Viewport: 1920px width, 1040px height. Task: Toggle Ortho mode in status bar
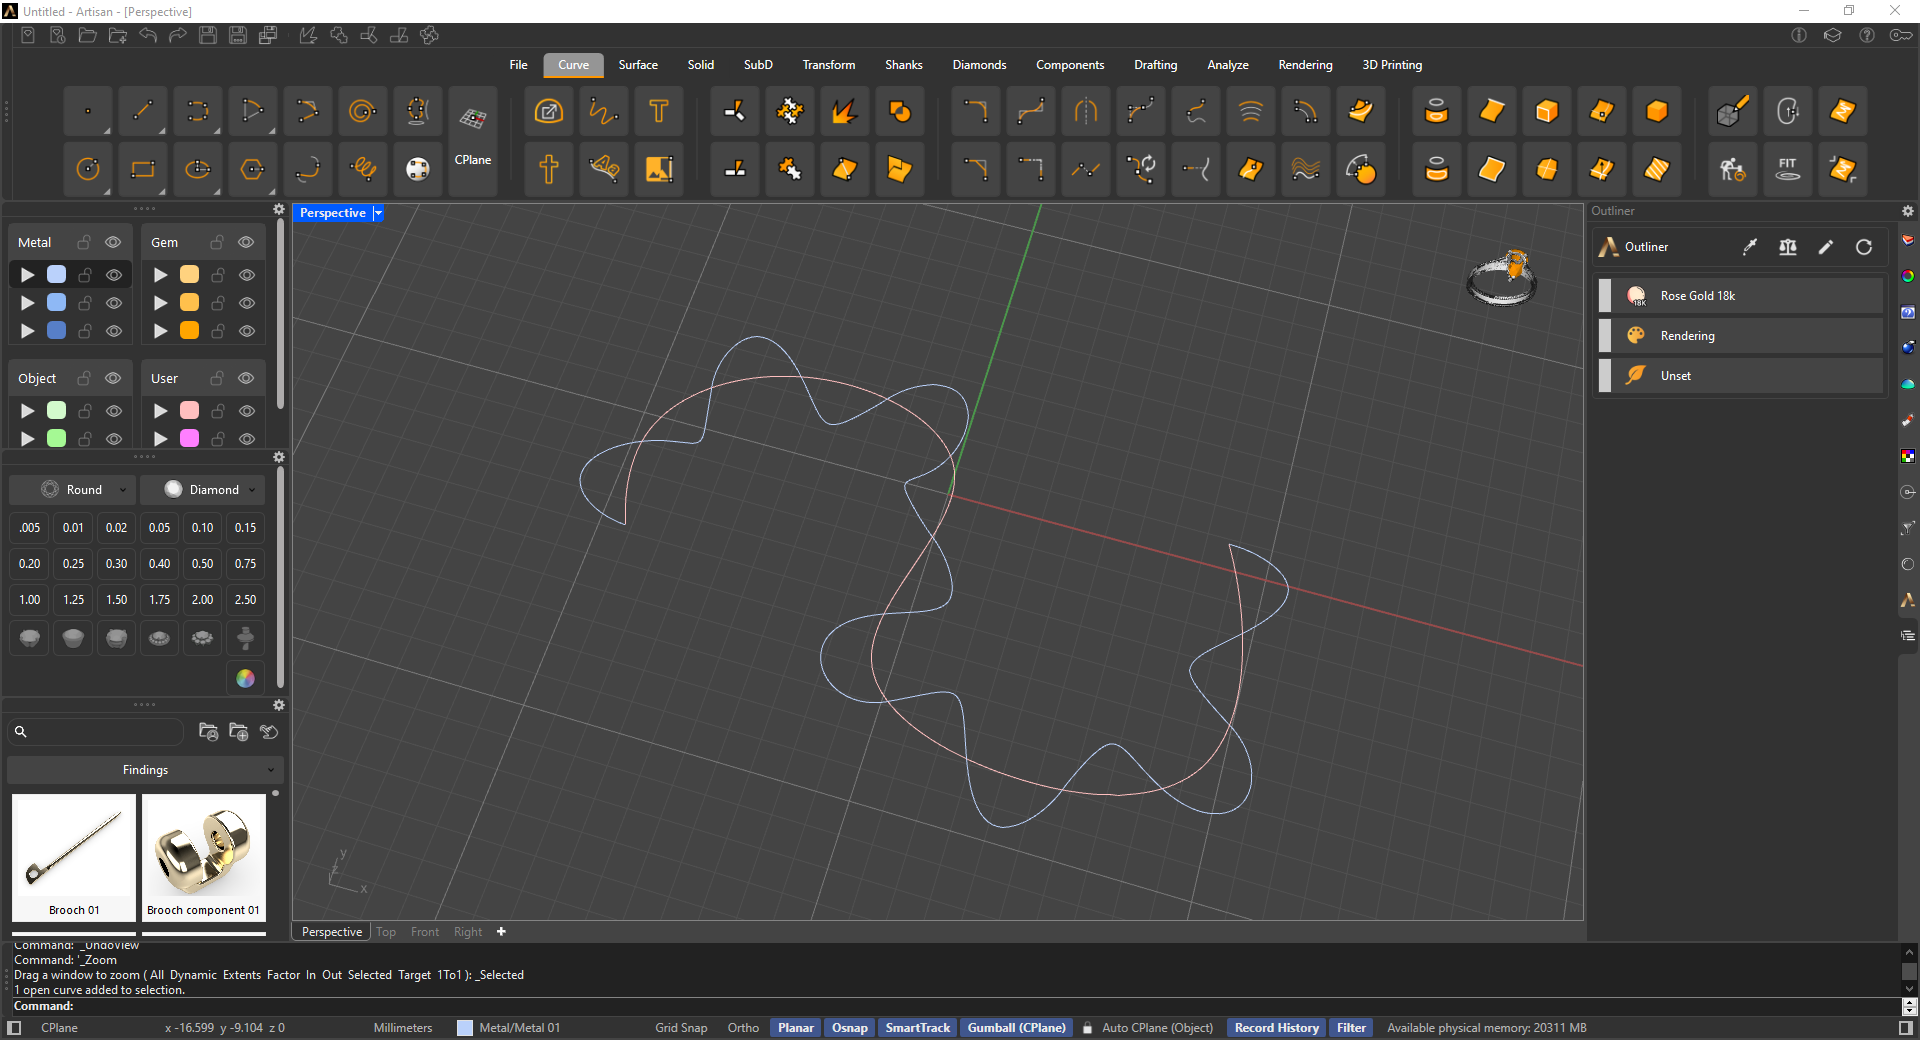click(743, 1028)
